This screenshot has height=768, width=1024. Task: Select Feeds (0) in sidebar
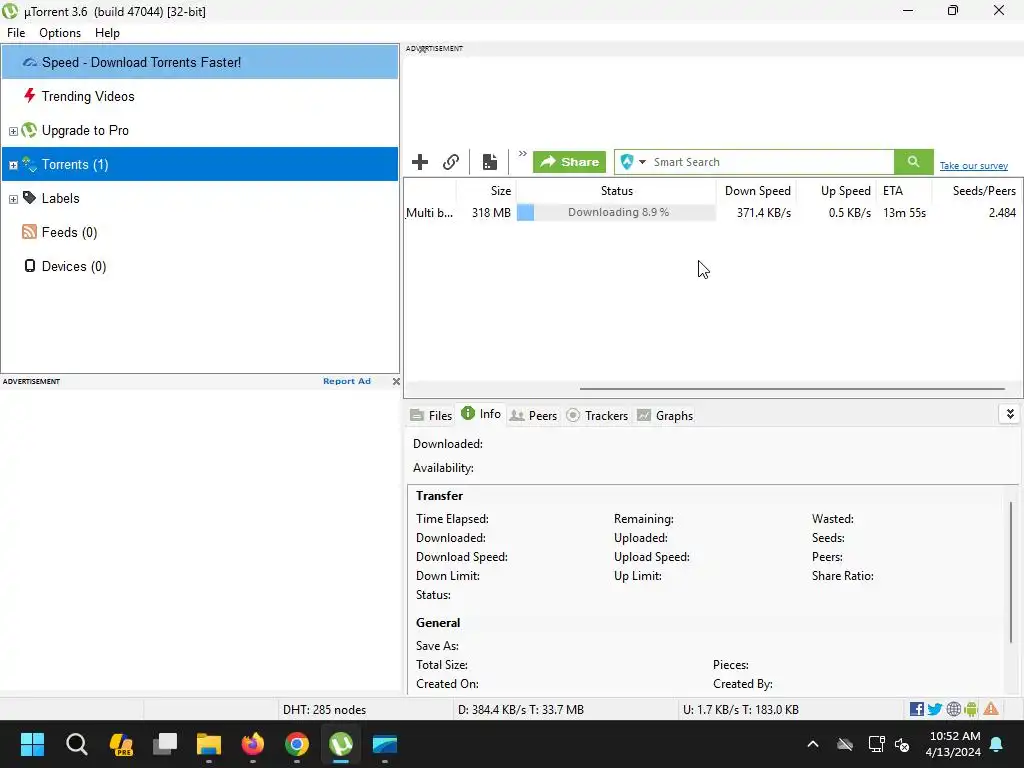(69, 232)
